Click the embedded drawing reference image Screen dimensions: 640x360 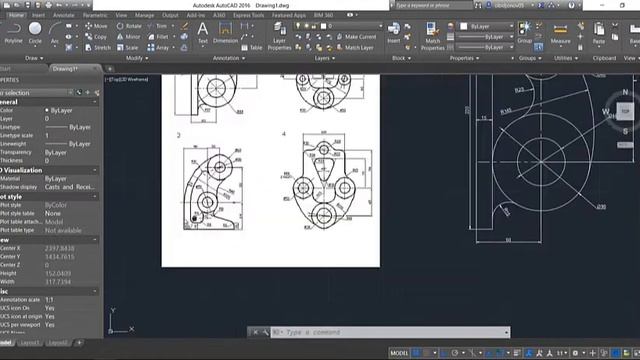(x=271, y=171)
